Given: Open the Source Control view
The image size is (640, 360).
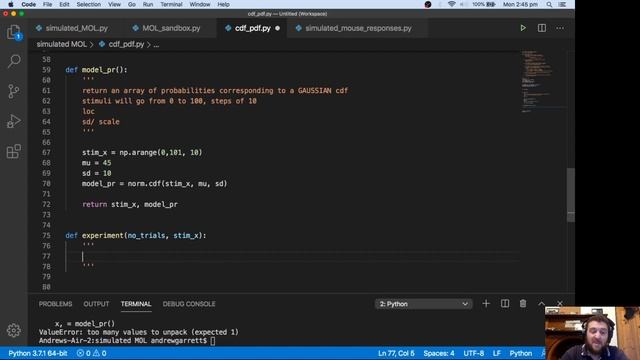Looking at the screenshot, I should (13, 91).
